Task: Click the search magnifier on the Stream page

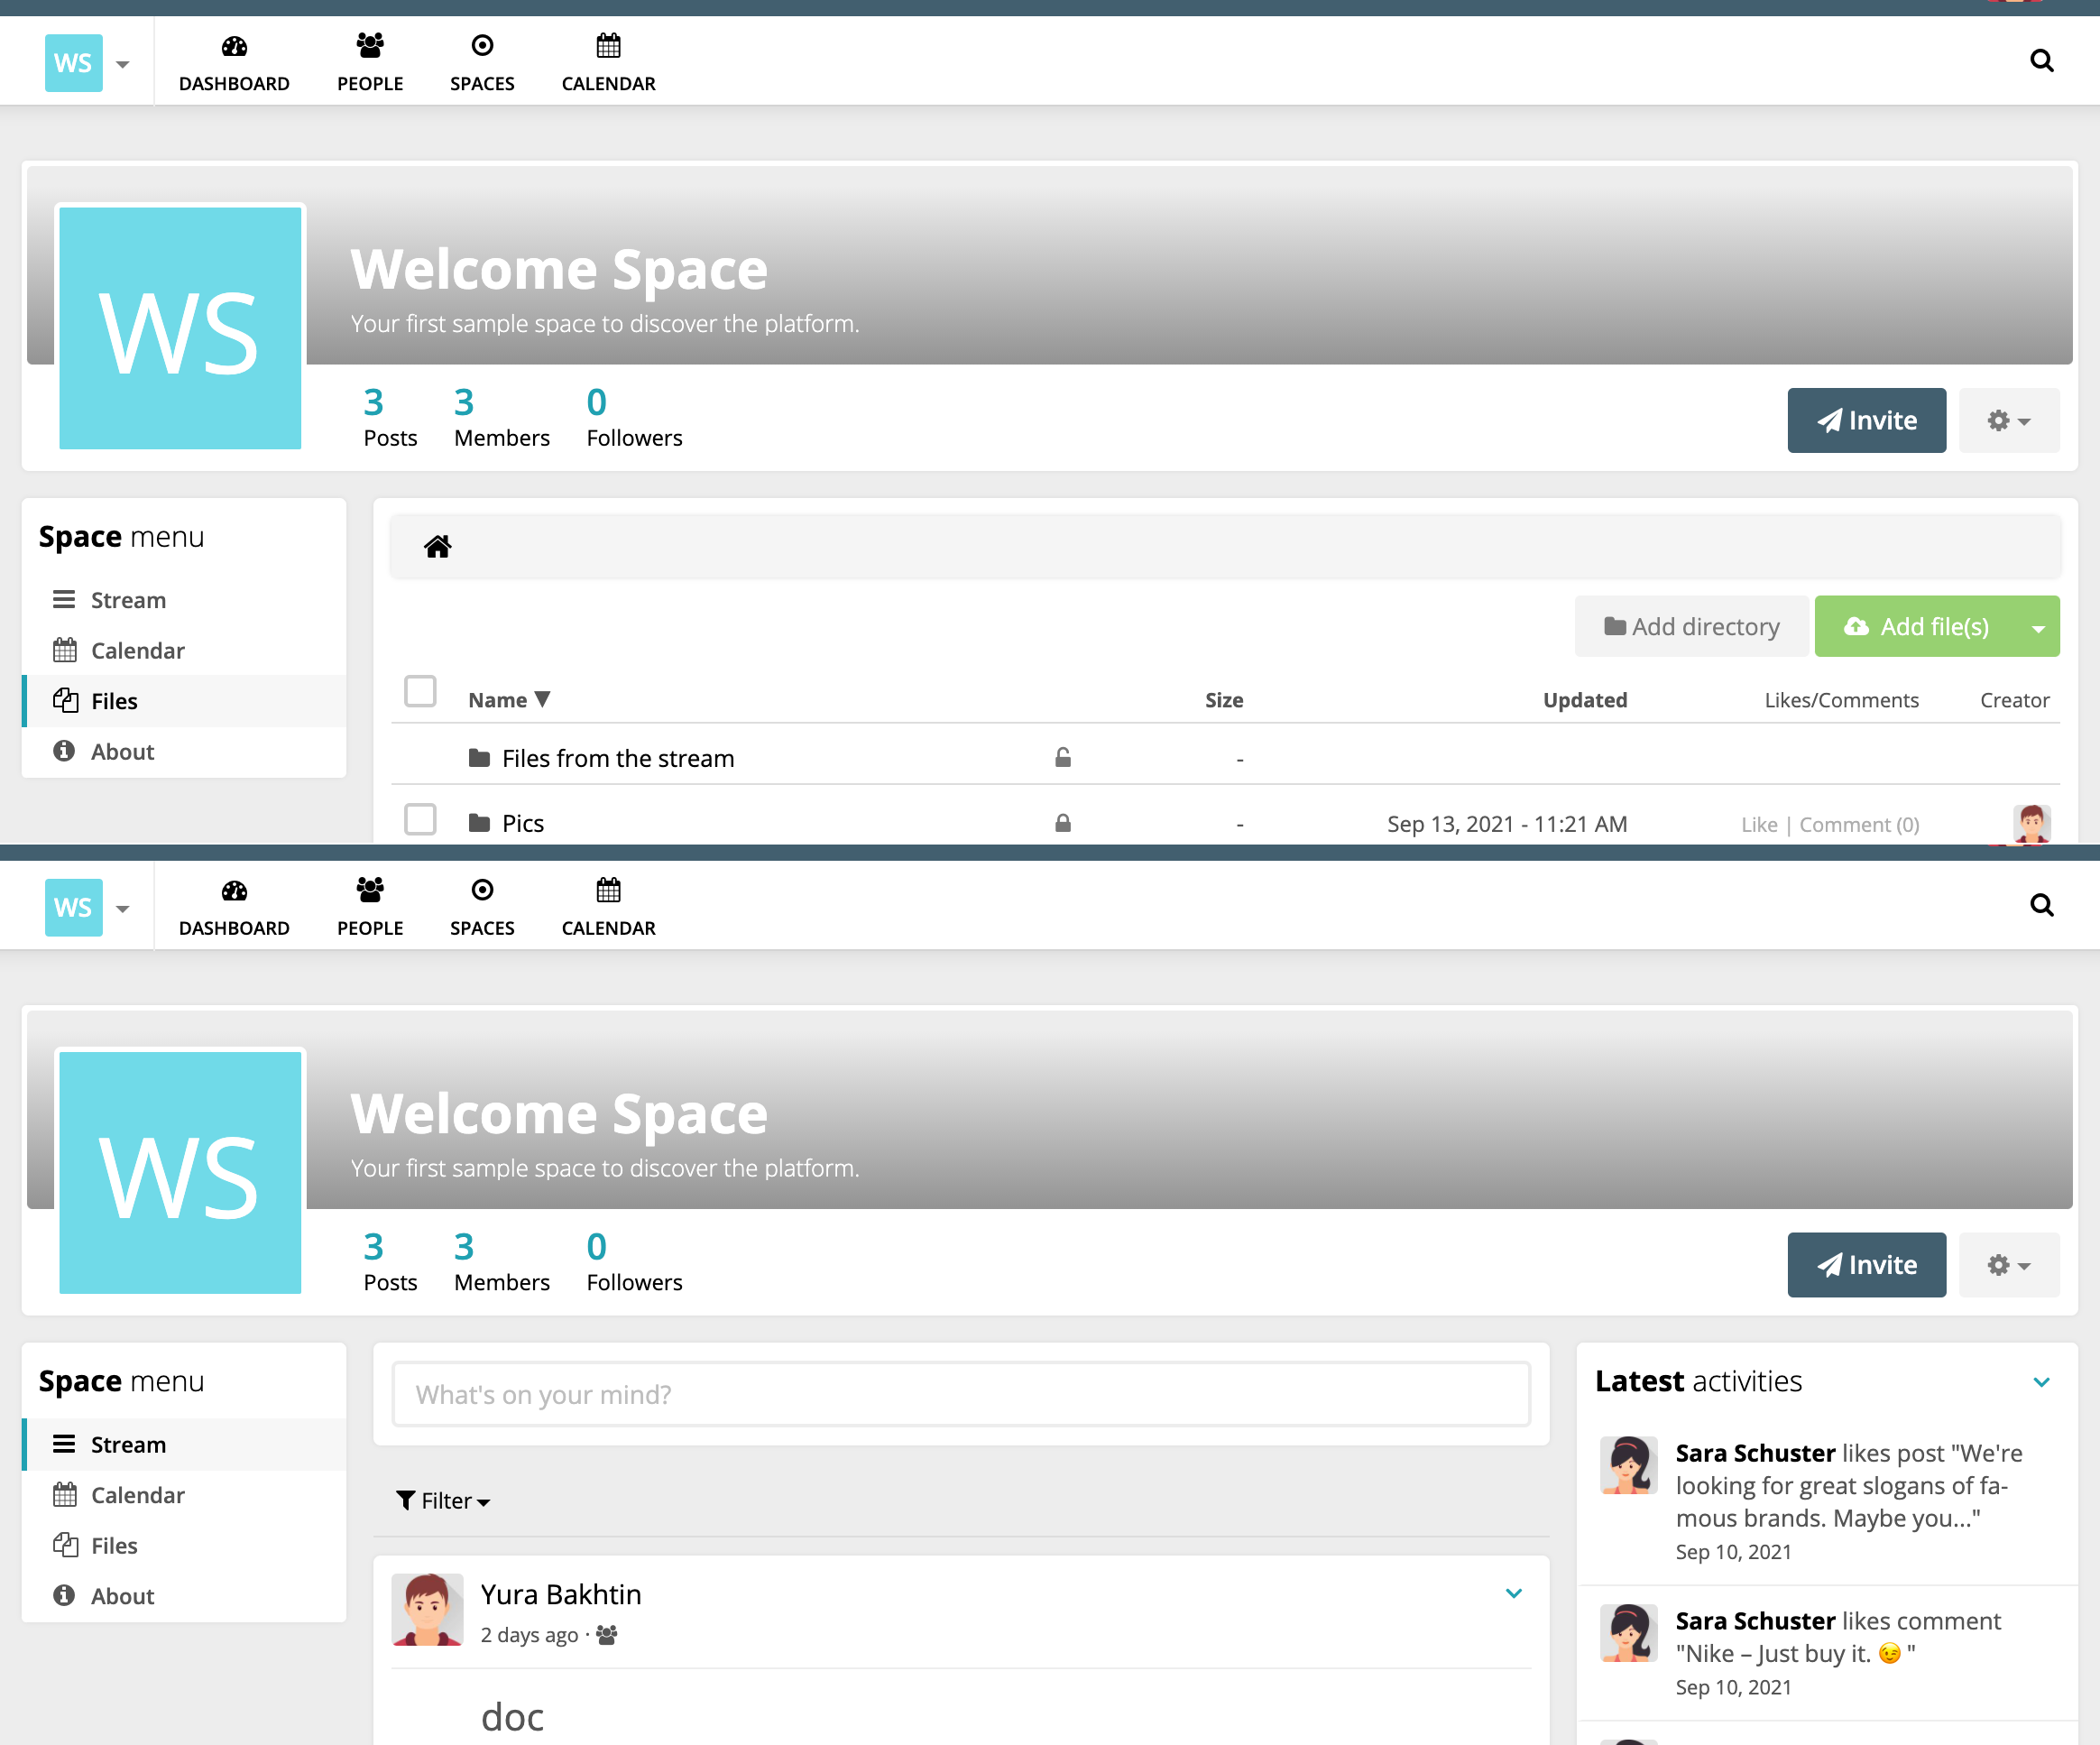Action: click(x=2042, y=905)
